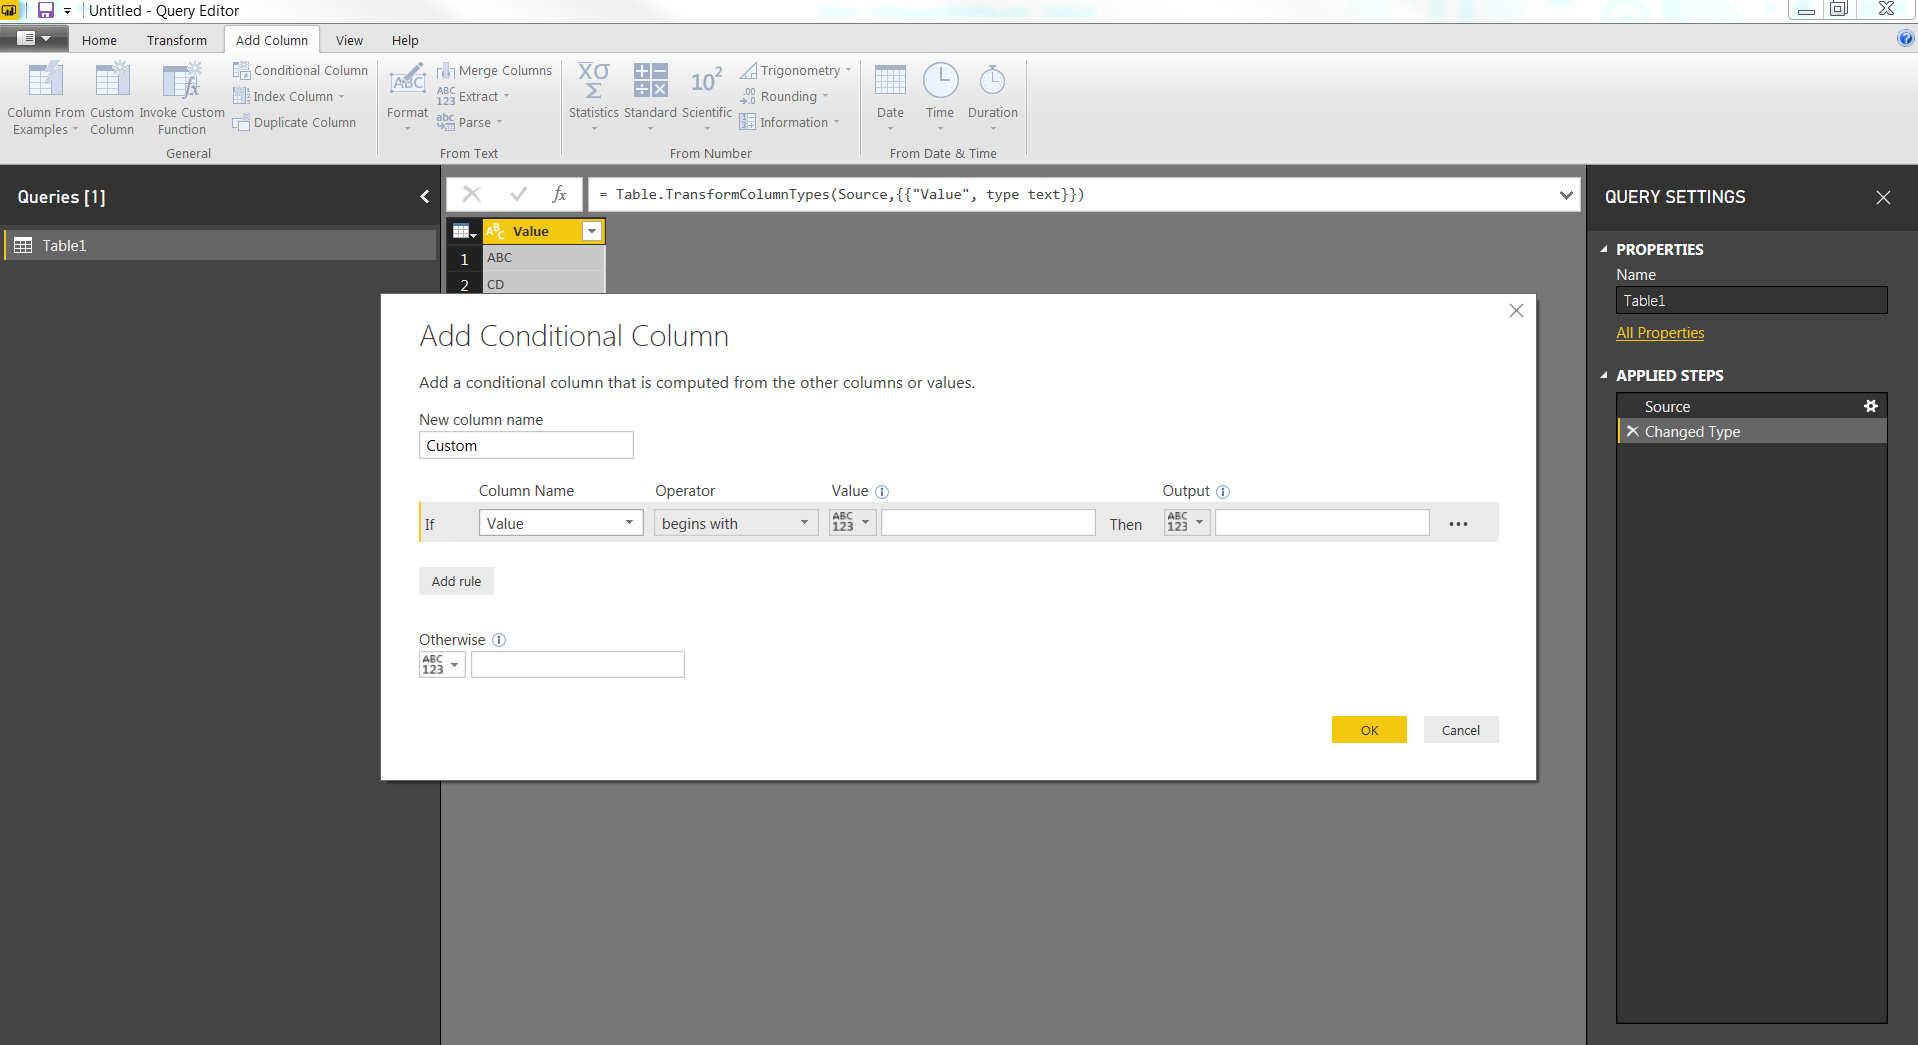
Task: Open the Help tab
Action: pyautogui.click(x=405, y=40)
